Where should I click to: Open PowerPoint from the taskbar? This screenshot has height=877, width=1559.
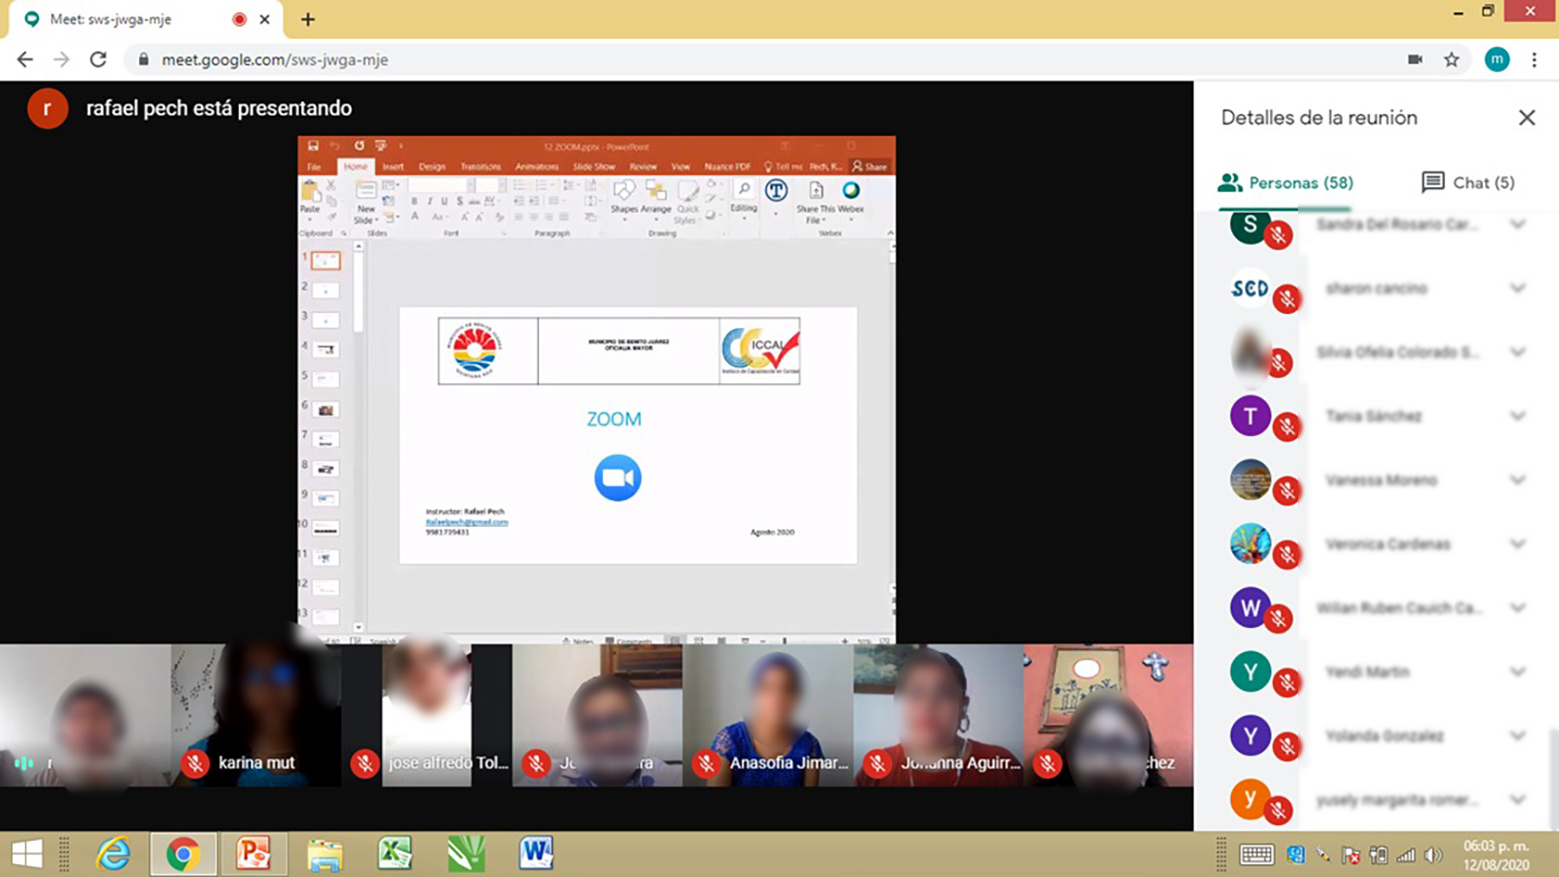pyautogui.click(x=253, y=854)
